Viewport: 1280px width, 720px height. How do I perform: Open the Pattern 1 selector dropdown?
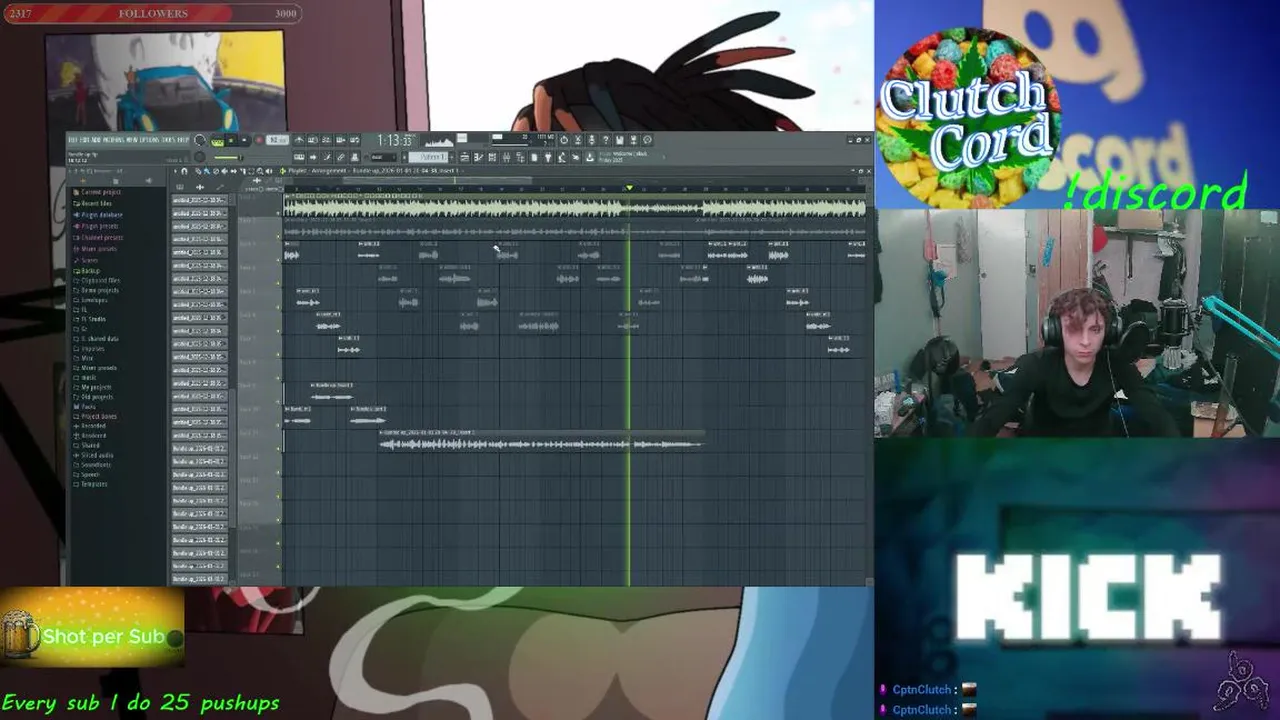click(428, 157)
